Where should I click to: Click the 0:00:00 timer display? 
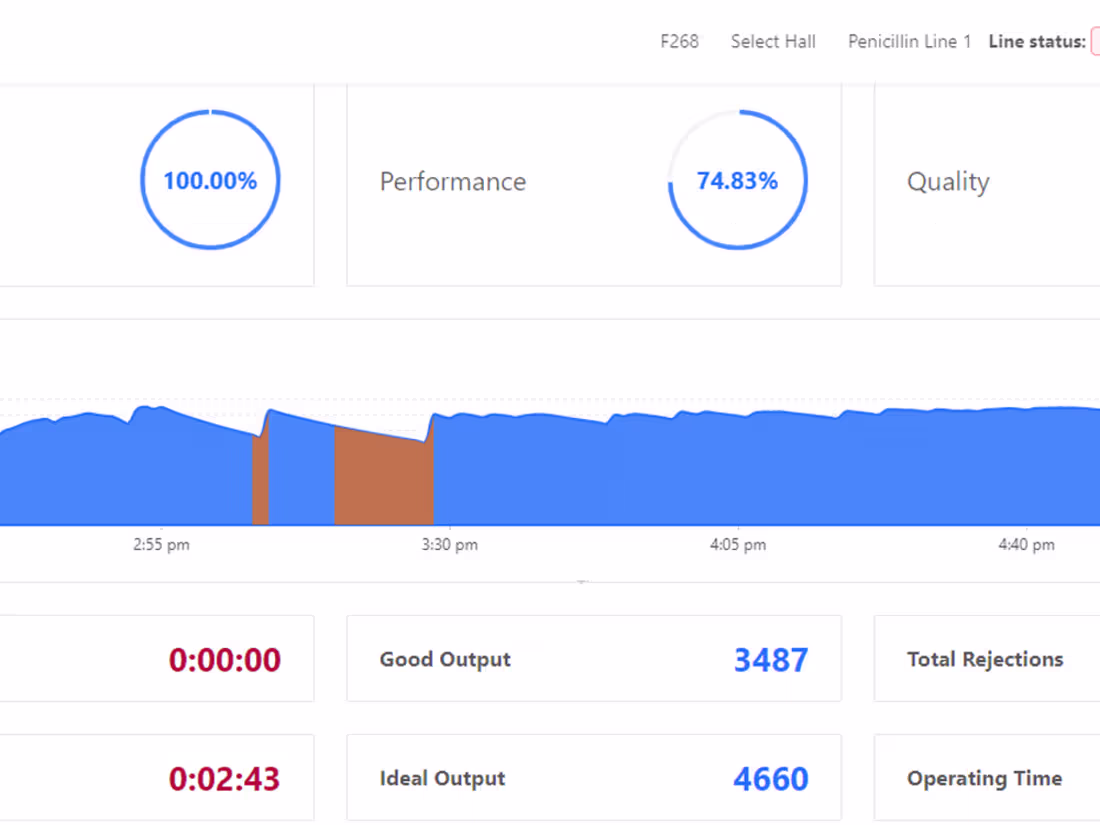225,659
